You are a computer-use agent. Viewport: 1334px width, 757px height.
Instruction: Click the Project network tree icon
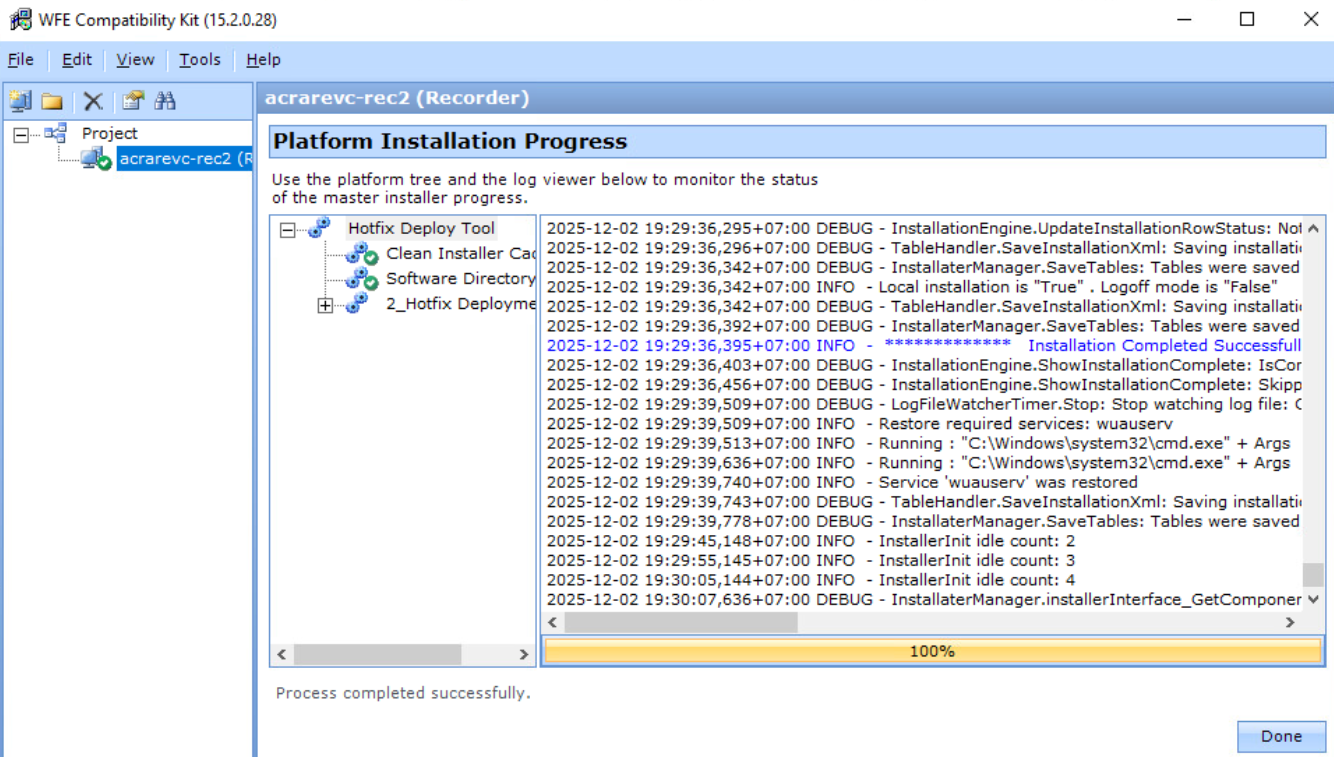56,133
